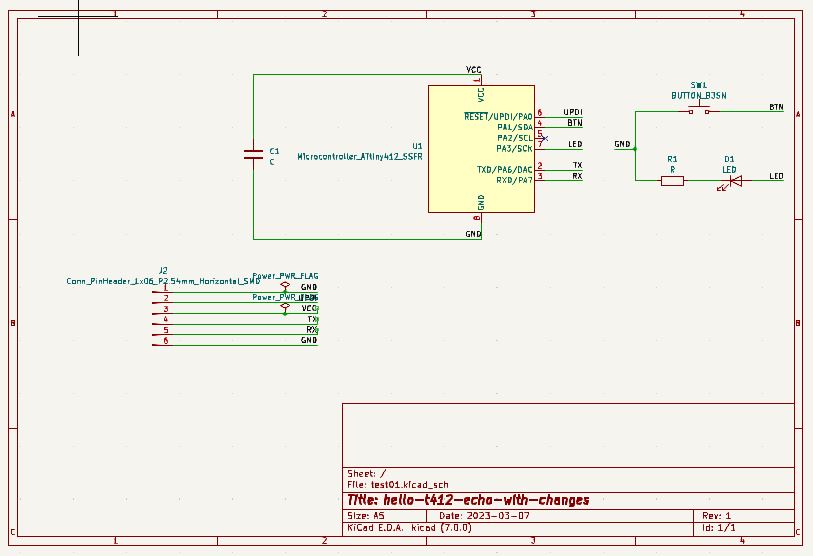813x556 pixels.
Task: Select the D1 LED diode symbol
Action: tap(735, 181)
